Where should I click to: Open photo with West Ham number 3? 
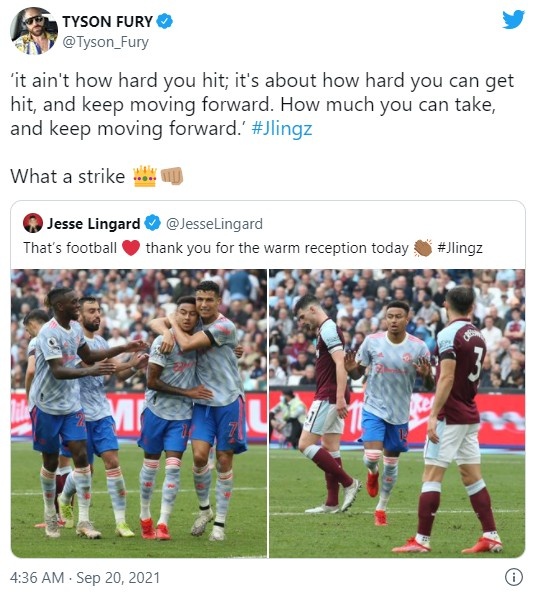point(397,413)
